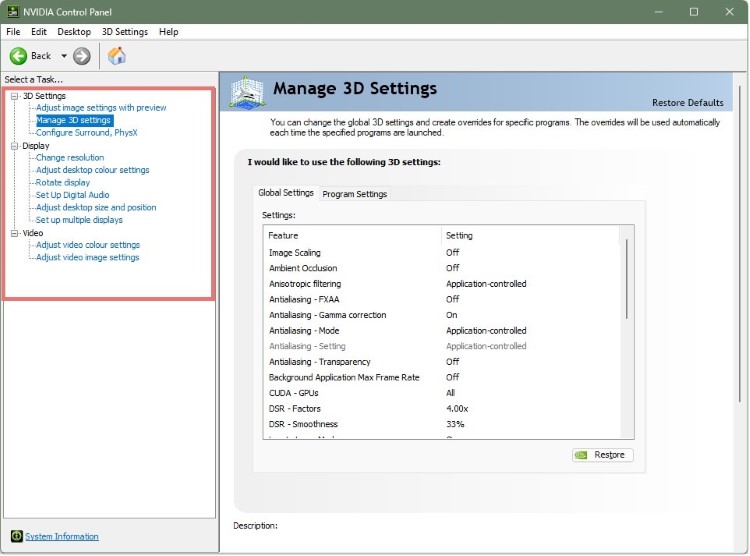750x556 pixels.
Task: Click the NVIDIA logo in title bar
Action: pyautogui.click(x=12, y=11)
